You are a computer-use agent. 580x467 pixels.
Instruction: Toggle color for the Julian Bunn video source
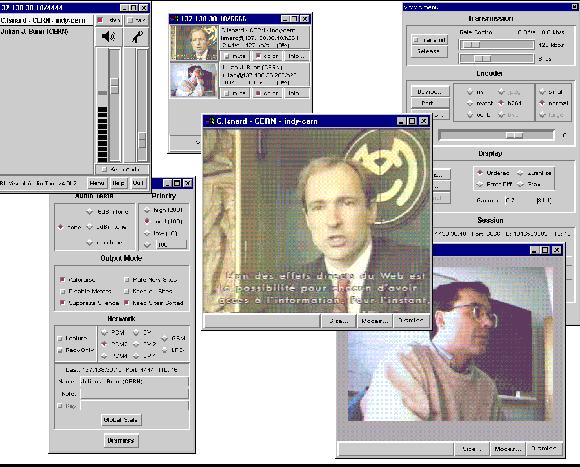[x=267, y=93]
